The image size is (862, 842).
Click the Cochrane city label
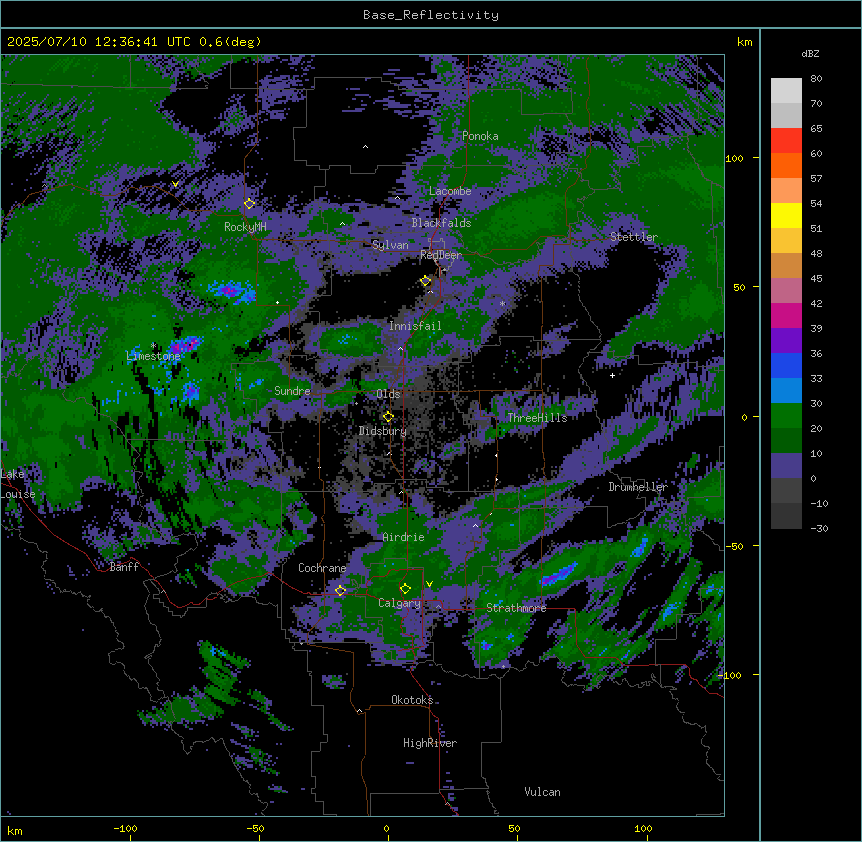tap(322, 568)
